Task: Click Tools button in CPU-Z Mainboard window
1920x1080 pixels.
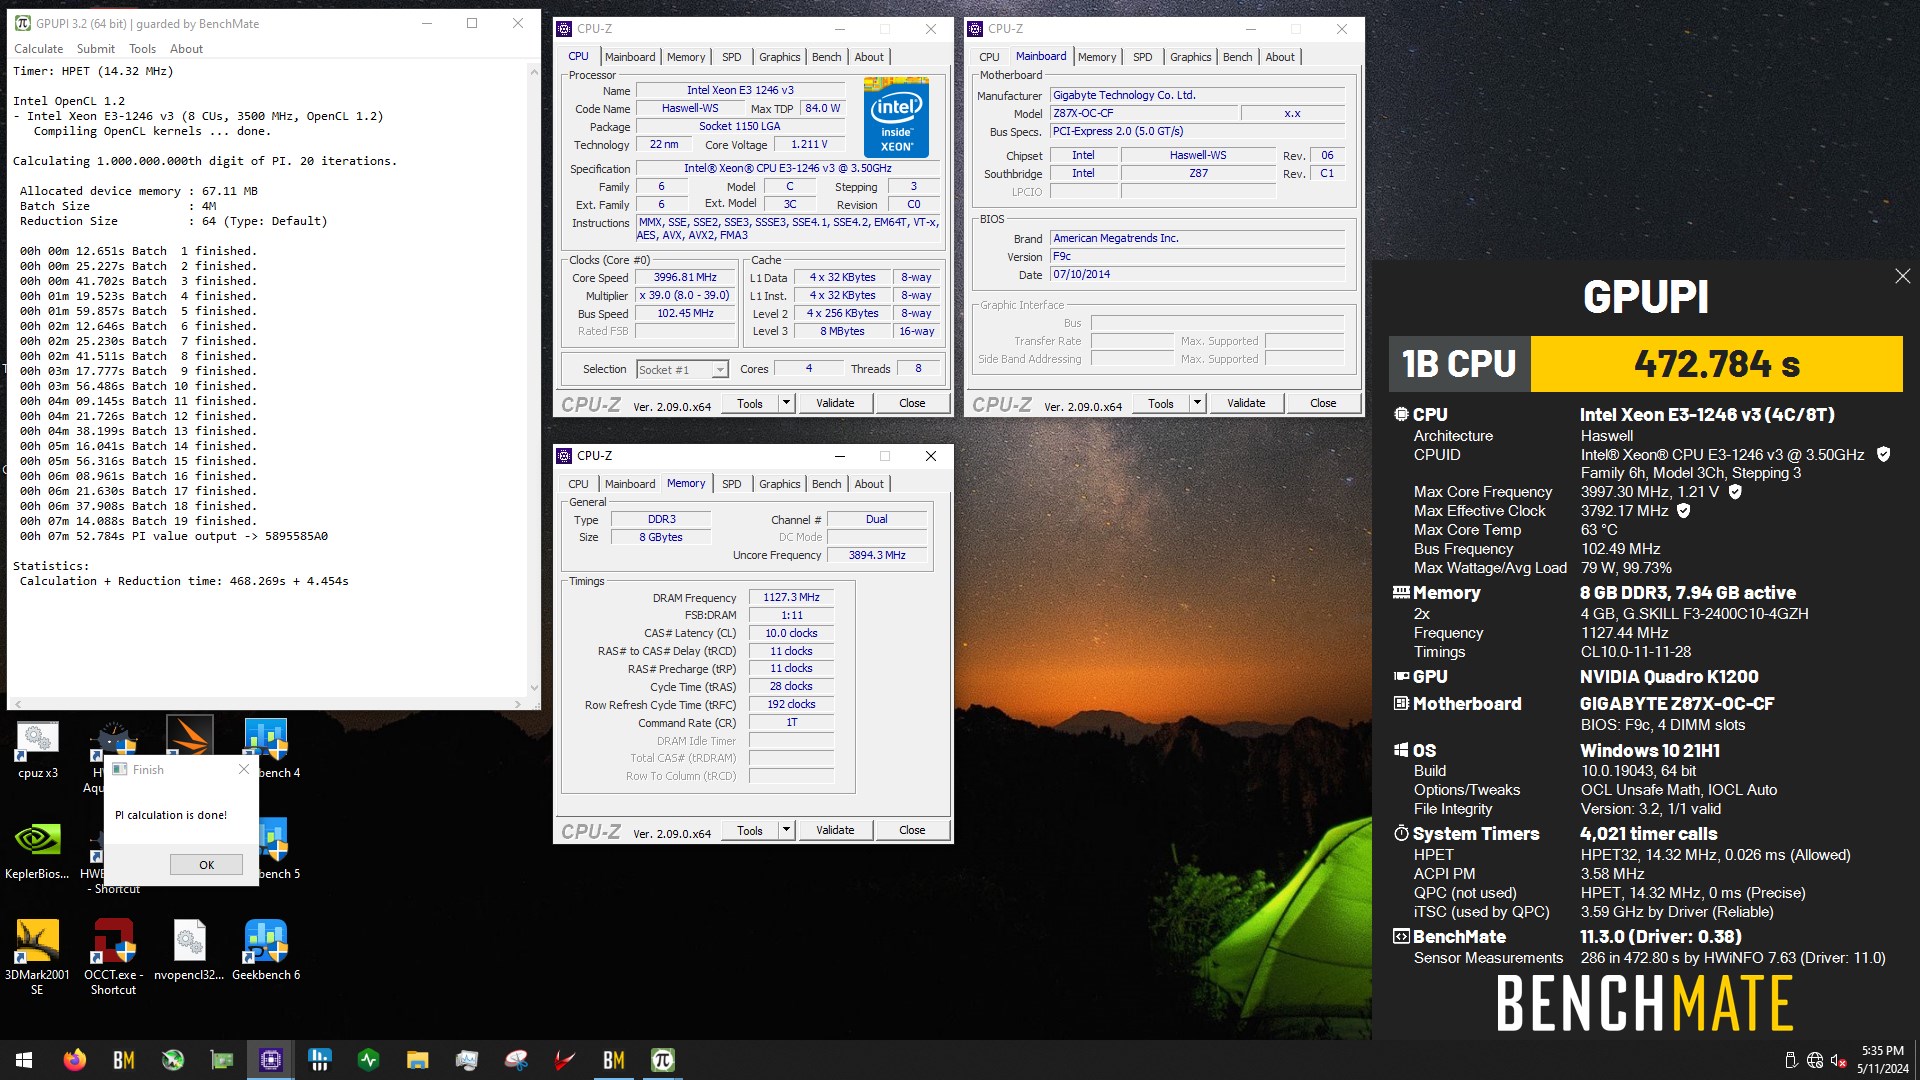Action: point(1161,403)
